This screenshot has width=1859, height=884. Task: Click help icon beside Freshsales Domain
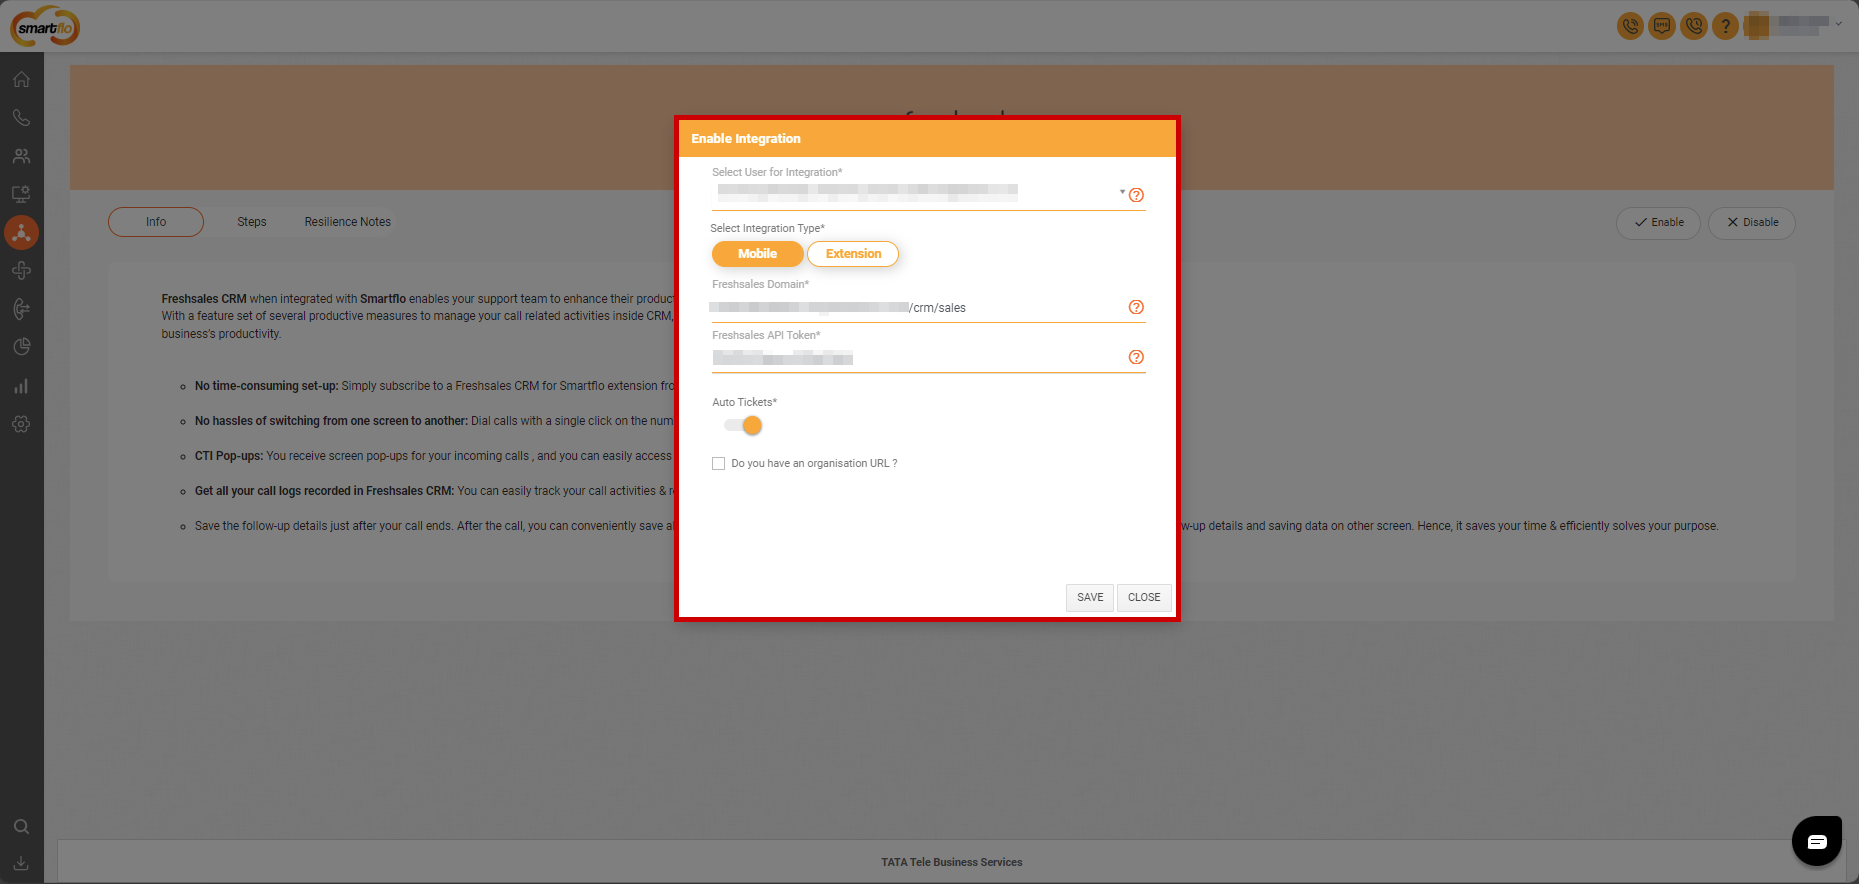click(x=1136, y=307)
